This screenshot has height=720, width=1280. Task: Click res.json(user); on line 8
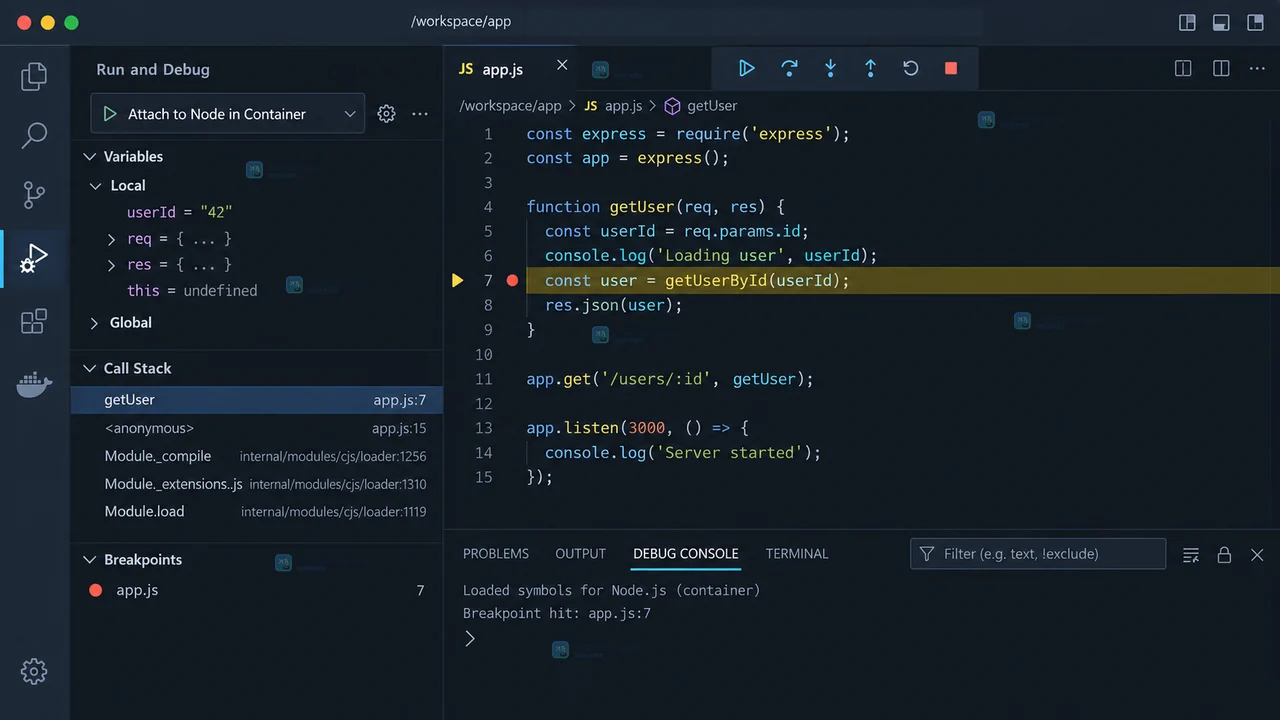coord(613,305)
